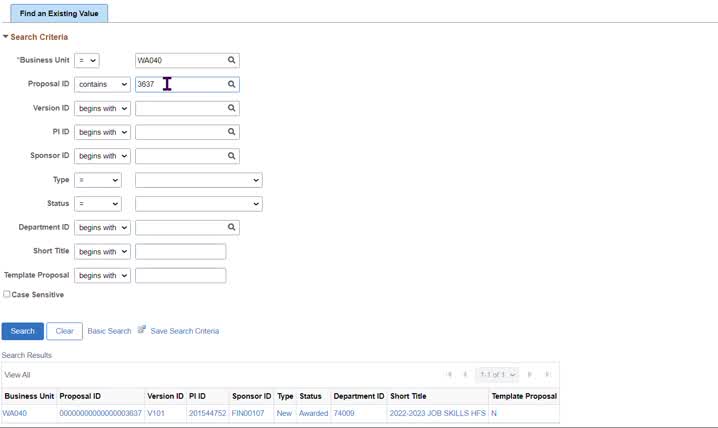Image resolution: width=718 pixels, height=428 pixels.
Task: Open the Proposal ID 'contains' operator dropdown
Action: tap(103, 84)
